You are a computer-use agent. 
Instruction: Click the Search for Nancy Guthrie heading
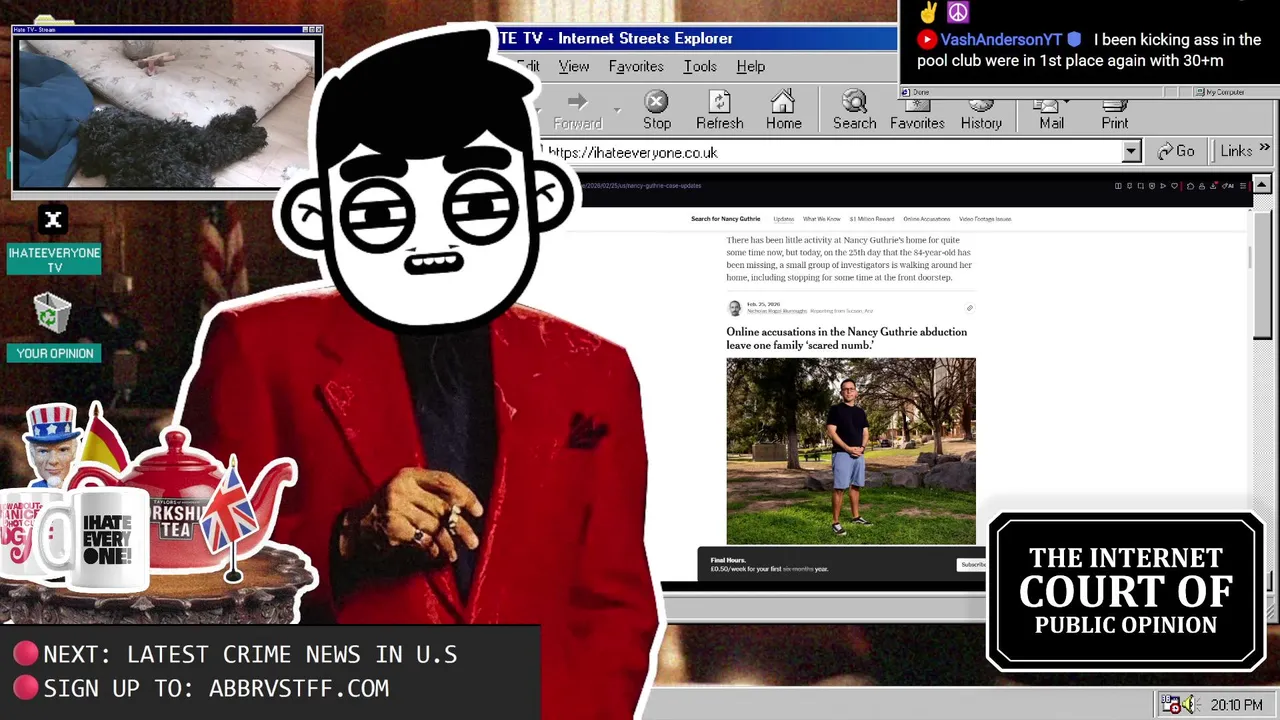tap(725, 219)
